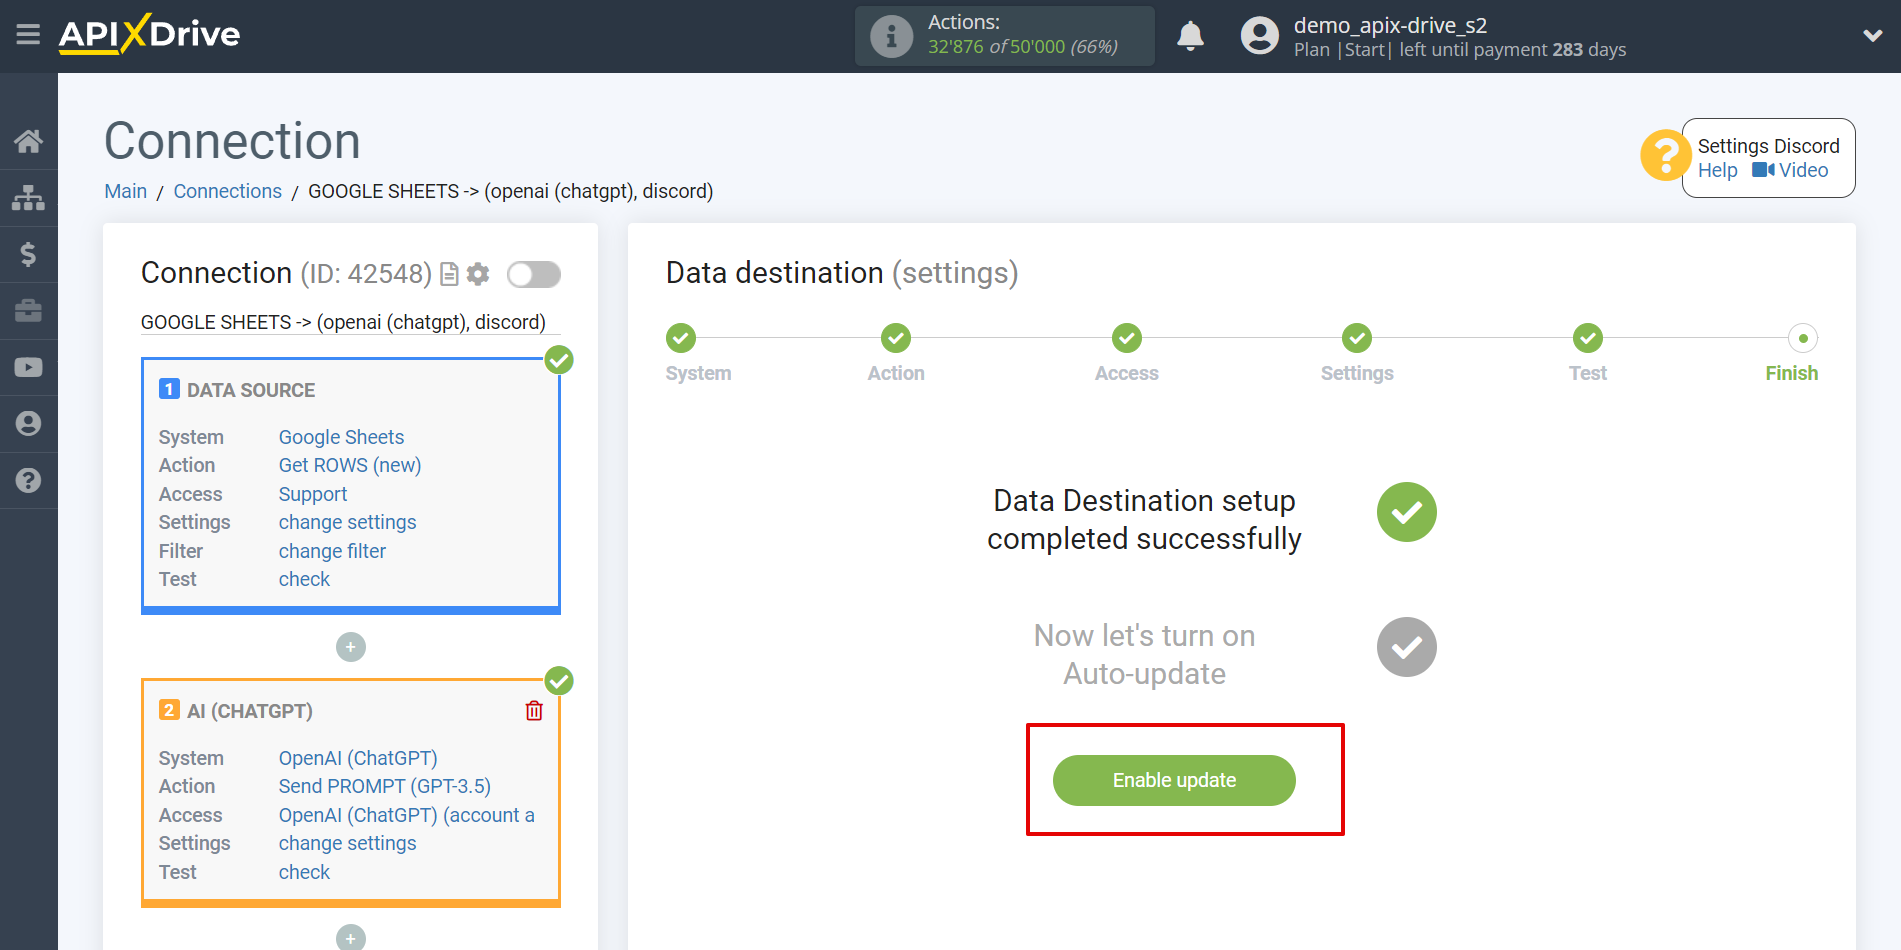This screenshot has height=950, width=1901.
Task: Go to the Finish step
Action: 1803,338
